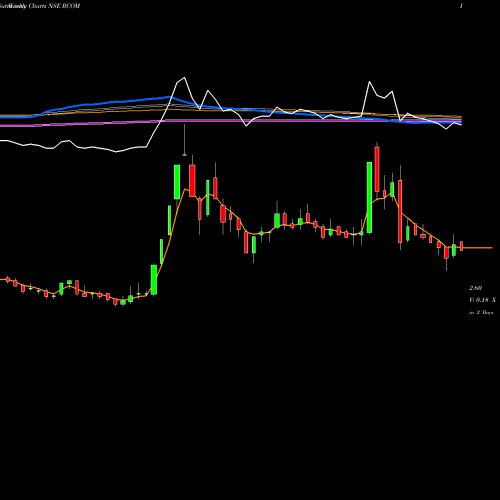
Task: Click the '2.60' price value label
Action: coord(475,288)
